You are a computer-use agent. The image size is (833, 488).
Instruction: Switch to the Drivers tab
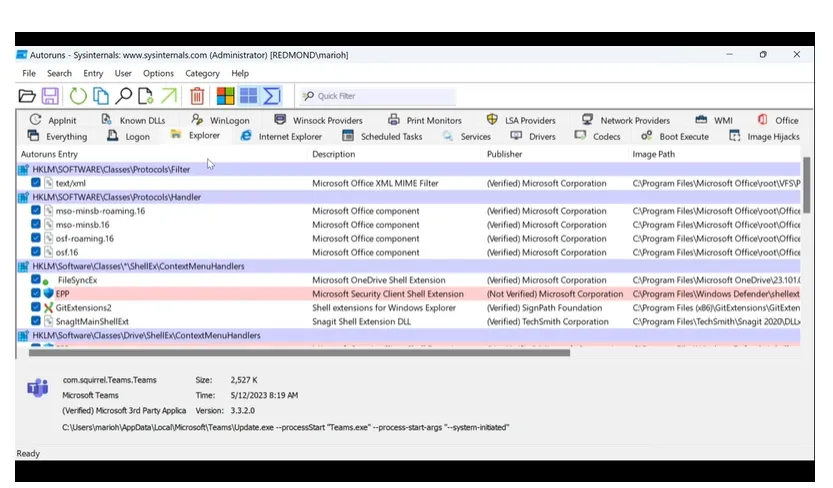coord(532,136)
